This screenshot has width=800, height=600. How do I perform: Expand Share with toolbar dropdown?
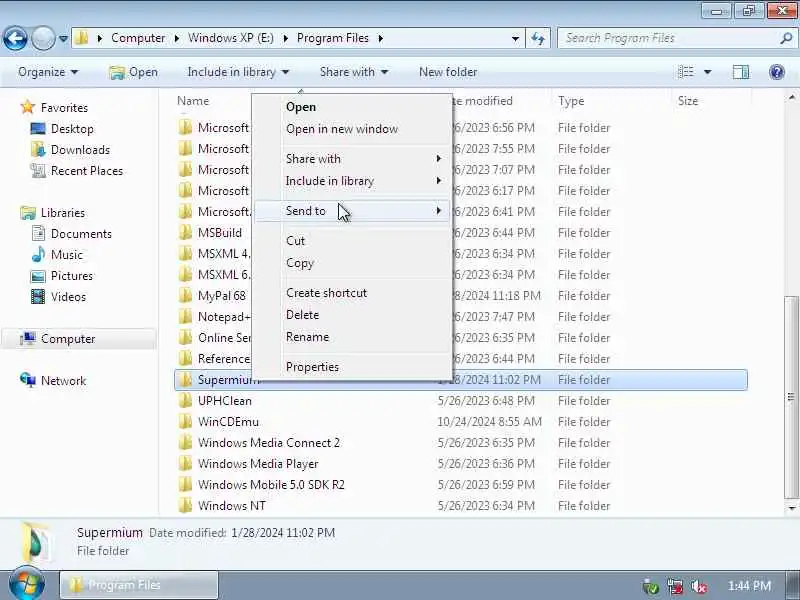(x=354, y=72)
